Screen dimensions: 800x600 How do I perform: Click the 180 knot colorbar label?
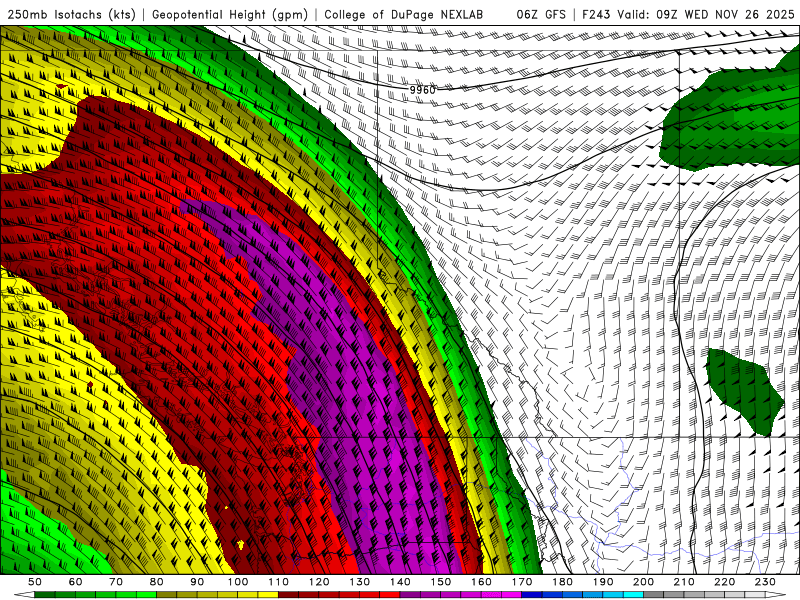(x=562, y=582)
